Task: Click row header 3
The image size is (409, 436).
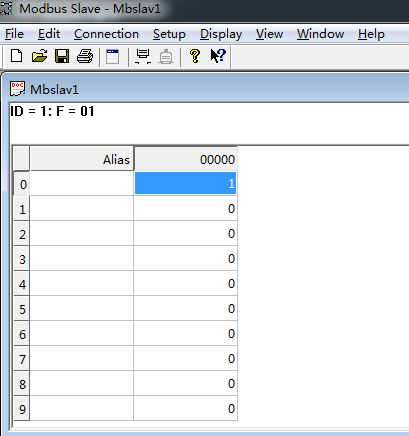Action: tap(22, 259)
